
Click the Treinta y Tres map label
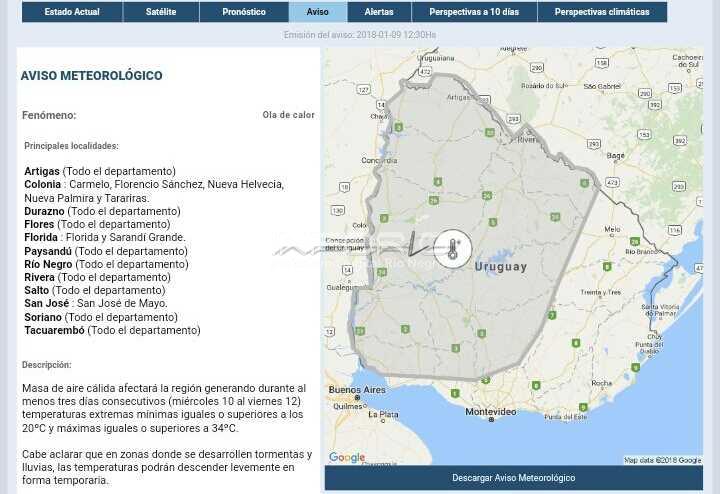(600, 291)
